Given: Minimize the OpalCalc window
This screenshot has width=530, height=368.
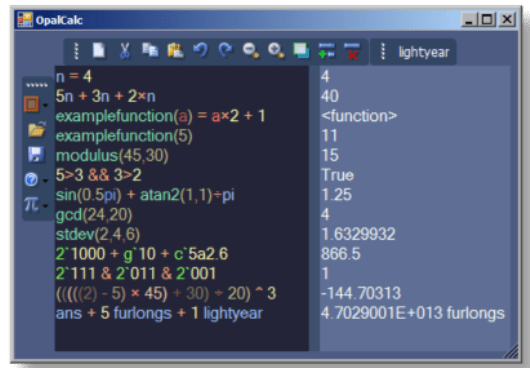Looking at the screenshot, I should [469, 19].
